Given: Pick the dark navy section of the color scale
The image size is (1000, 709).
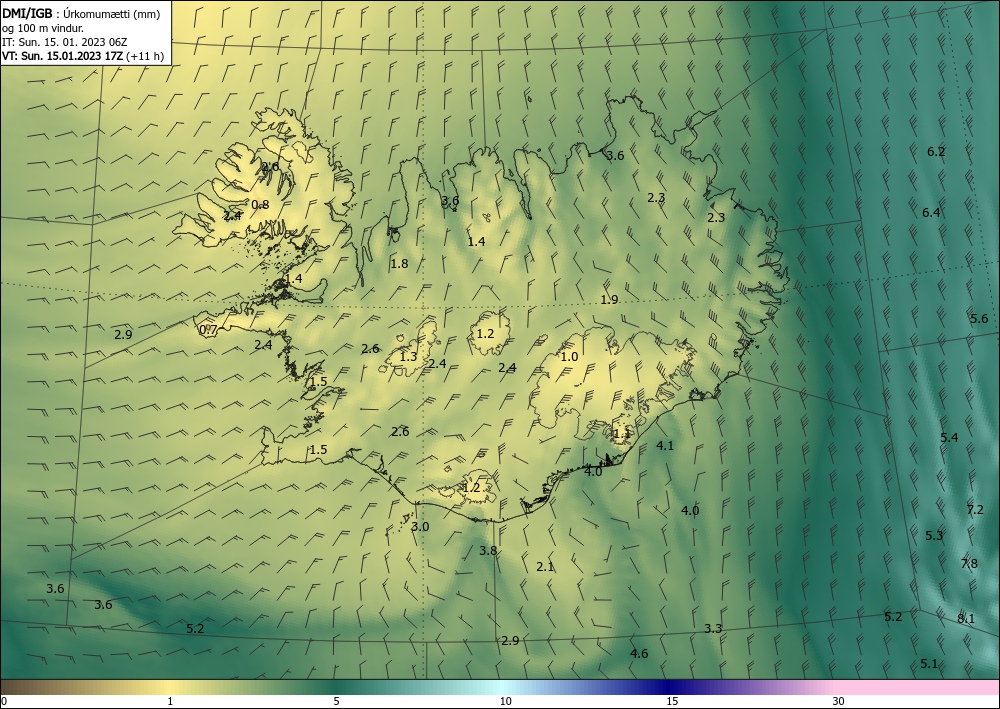Looking at the screenshot, I should point(670,687).
